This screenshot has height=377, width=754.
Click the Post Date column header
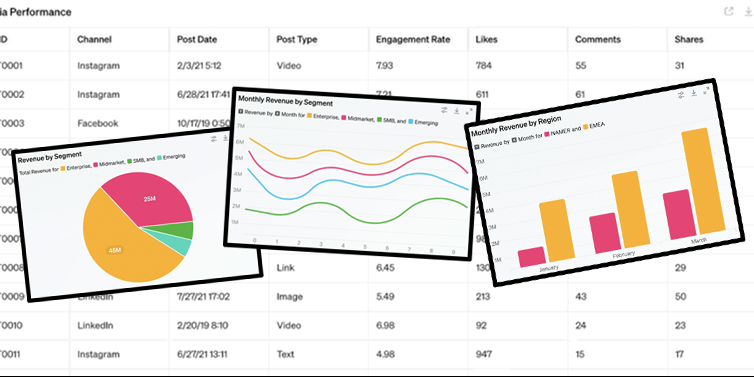[x=197, y=39]
